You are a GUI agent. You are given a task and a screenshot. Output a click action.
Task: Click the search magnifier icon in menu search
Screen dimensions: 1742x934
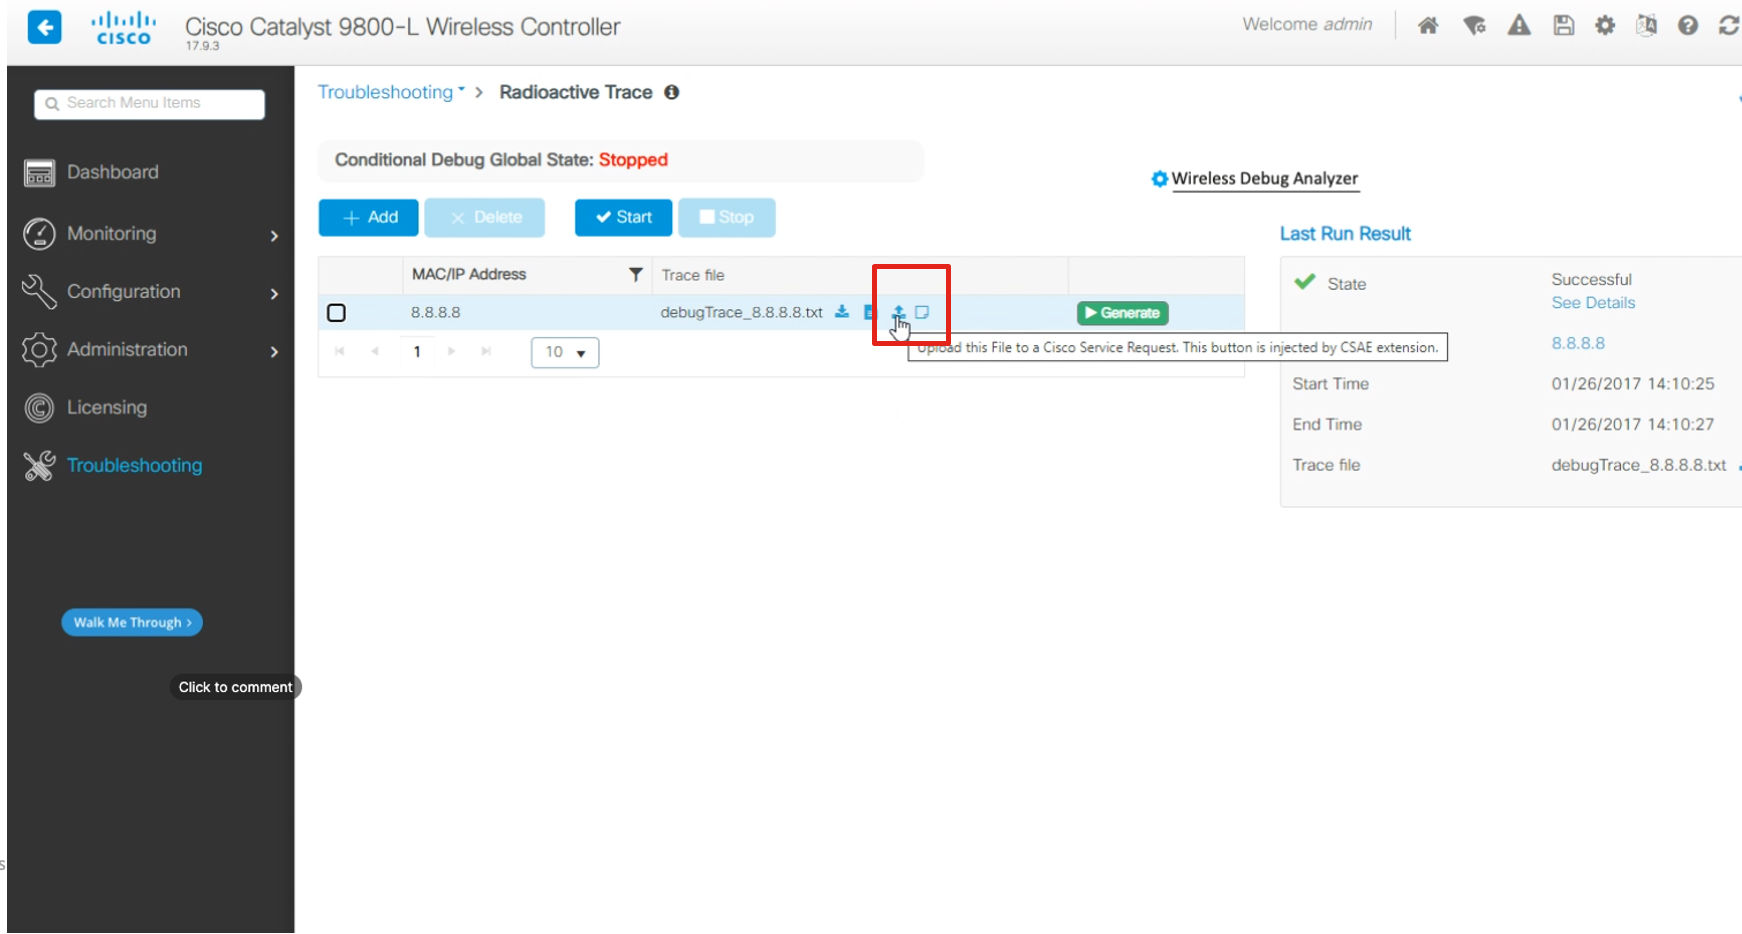coord(52,103)
